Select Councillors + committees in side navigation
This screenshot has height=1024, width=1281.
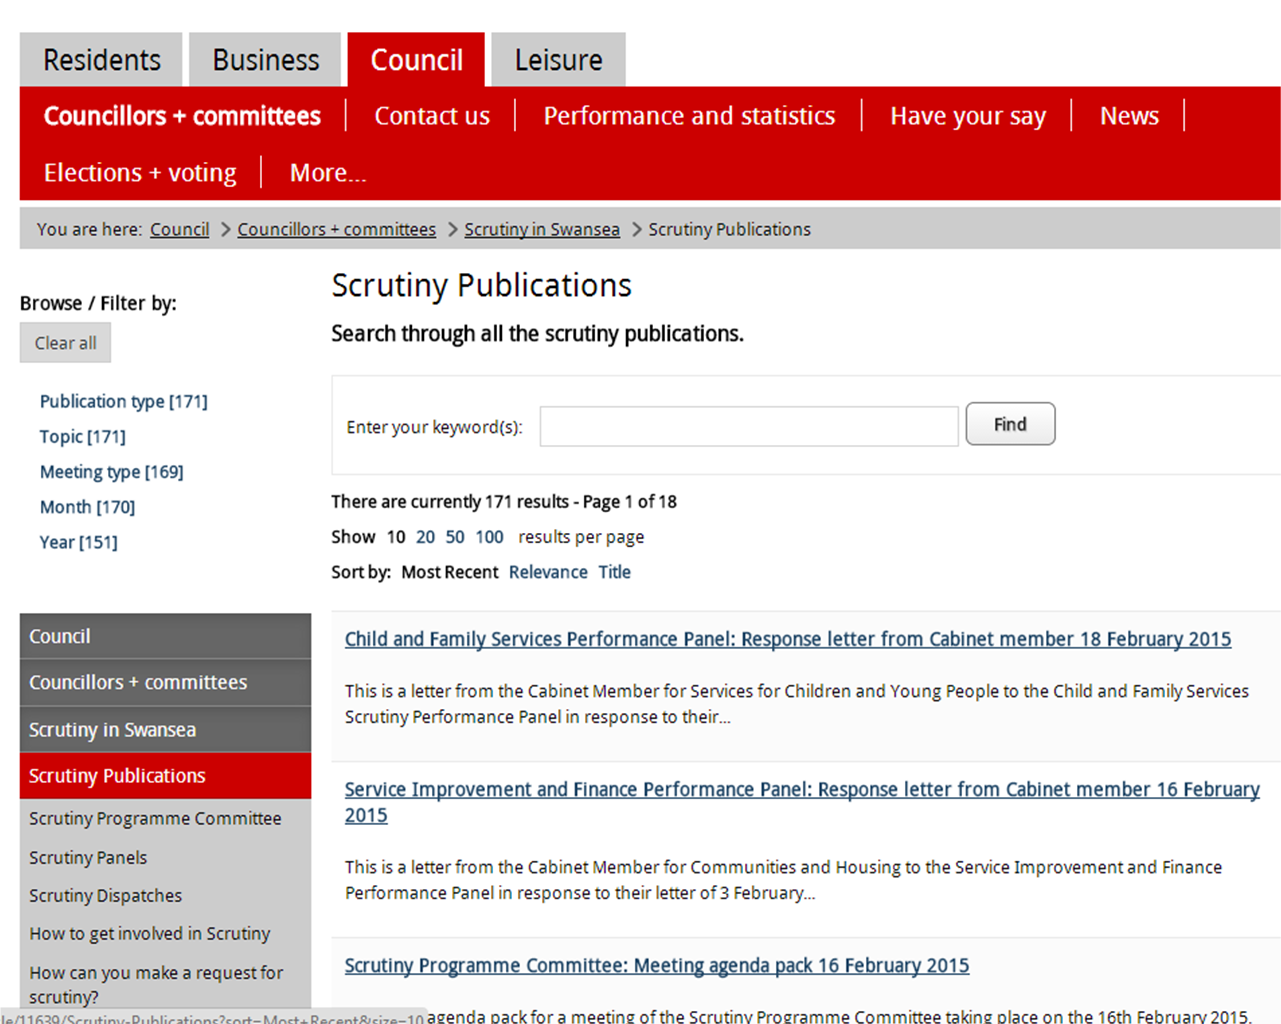tap(165, 682)
